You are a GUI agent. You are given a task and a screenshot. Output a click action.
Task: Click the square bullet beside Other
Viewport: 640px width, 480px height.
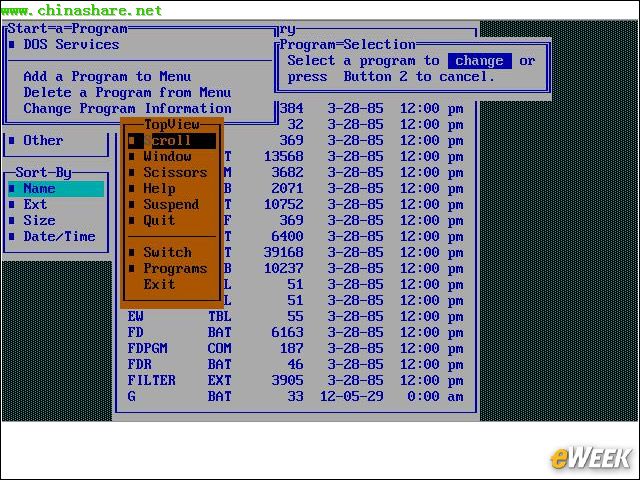pyautogui.click(x=12, y=140)
